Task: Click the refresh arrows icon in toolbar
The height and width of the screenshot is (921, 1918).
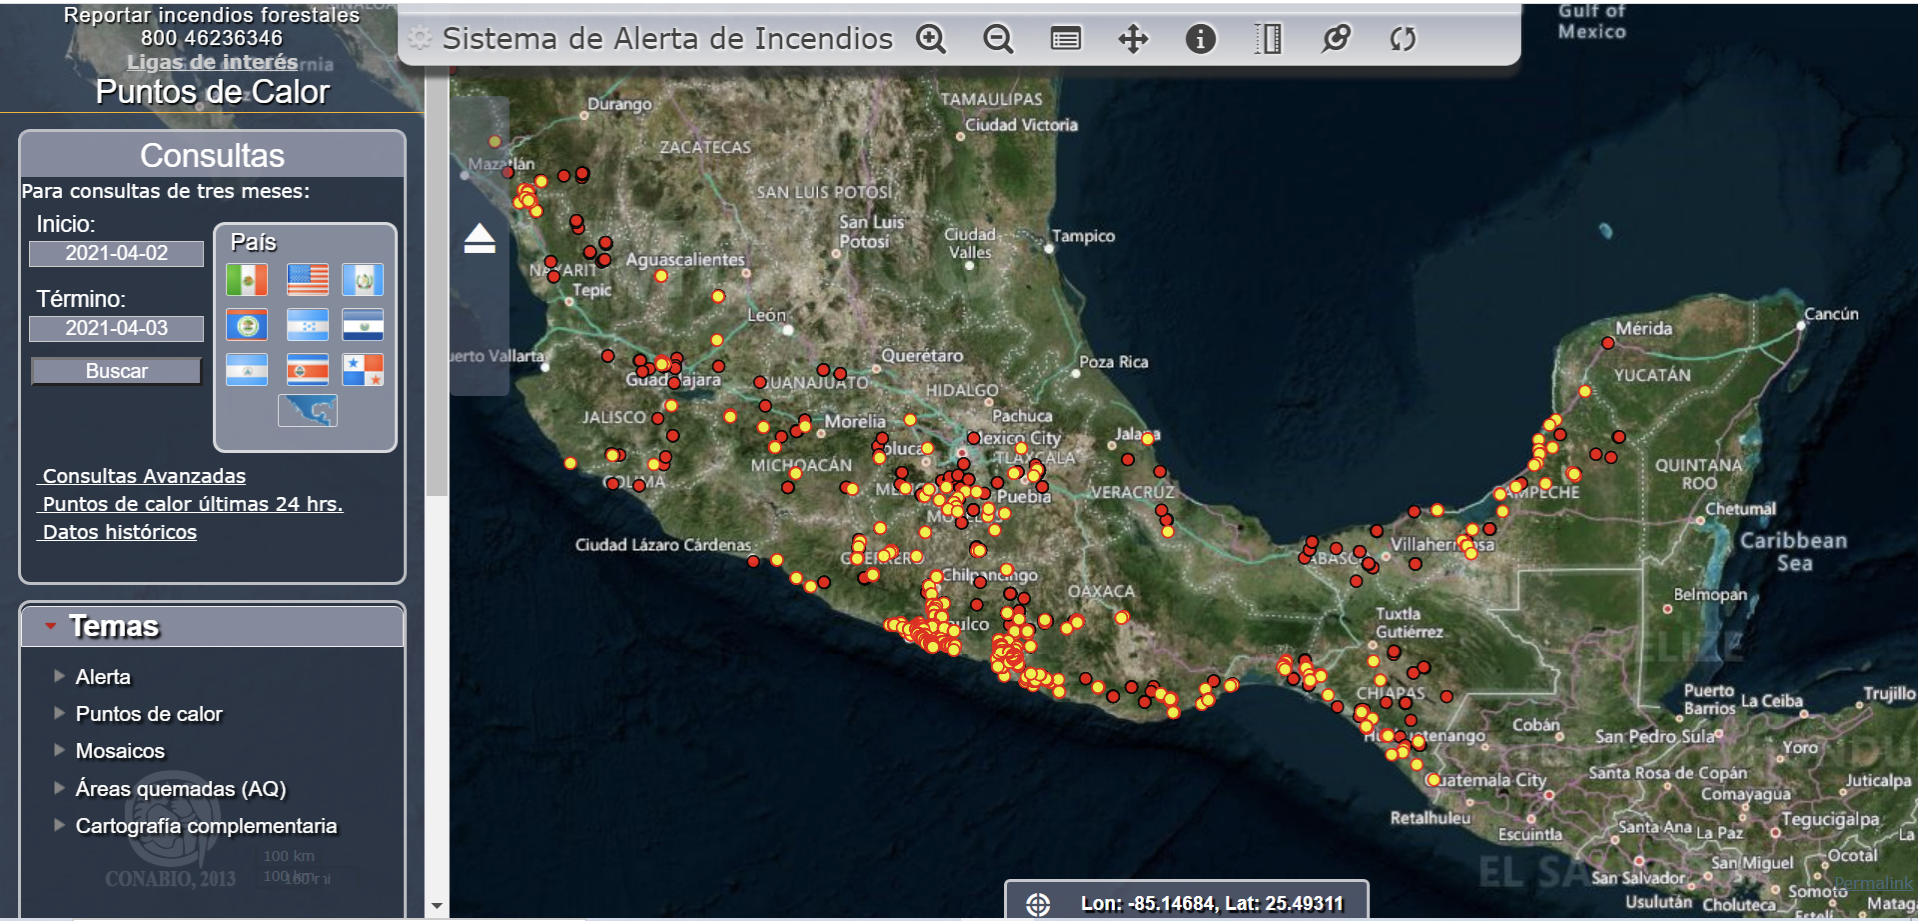Action: click(x=1402, y=39)
